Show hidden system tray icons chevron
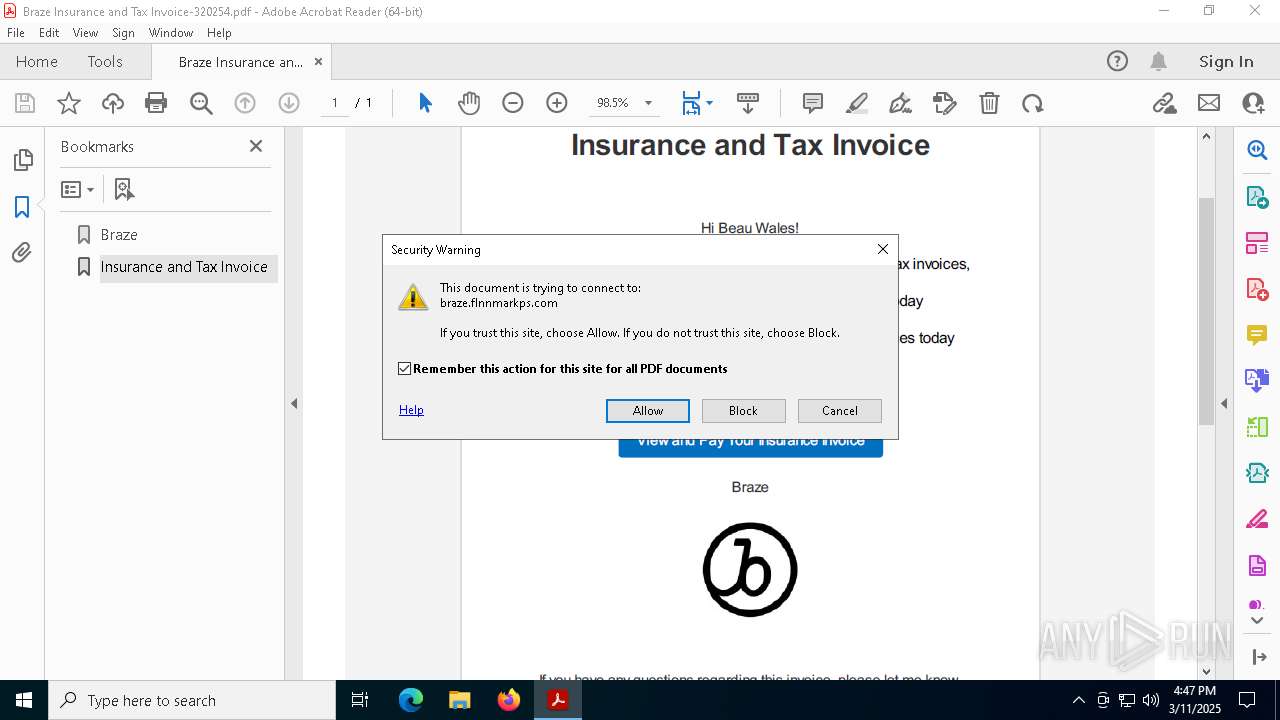1280x720 pixels. pyautogui.click(x=1078, y=700)
